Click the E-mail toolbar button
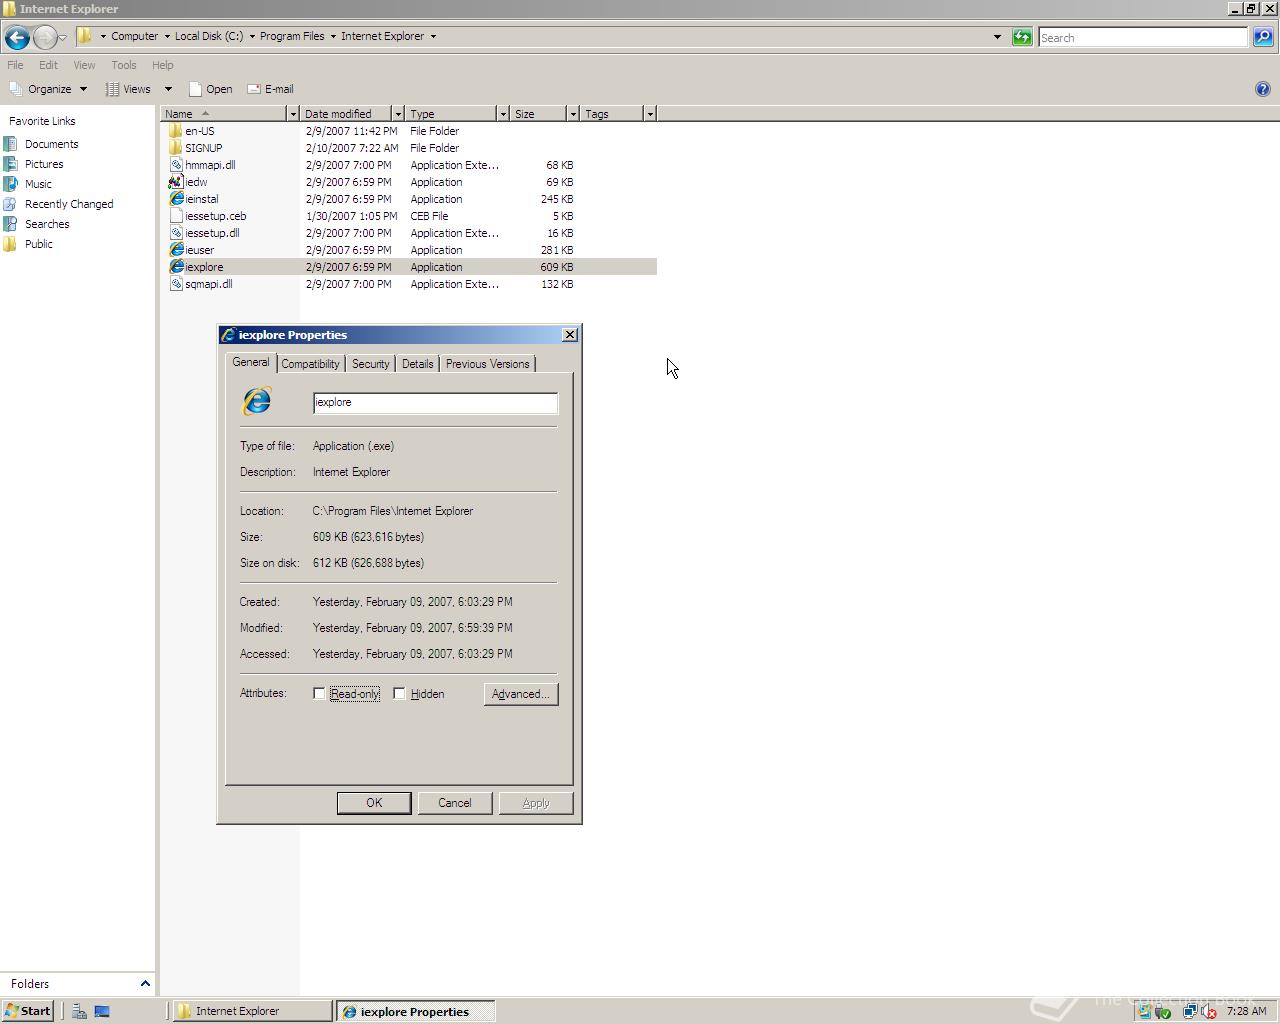 [270, 89]
